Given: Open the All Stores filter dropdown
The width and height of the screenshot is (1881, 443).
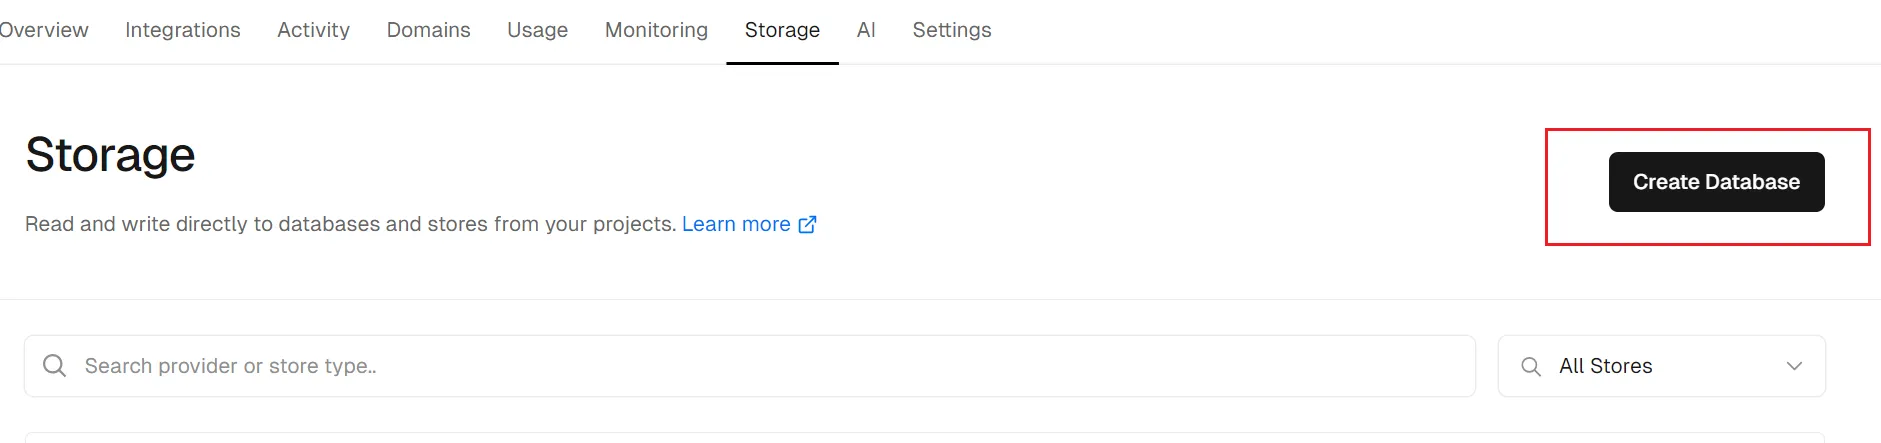Looking at the screenshot, I should [1661, 366].
